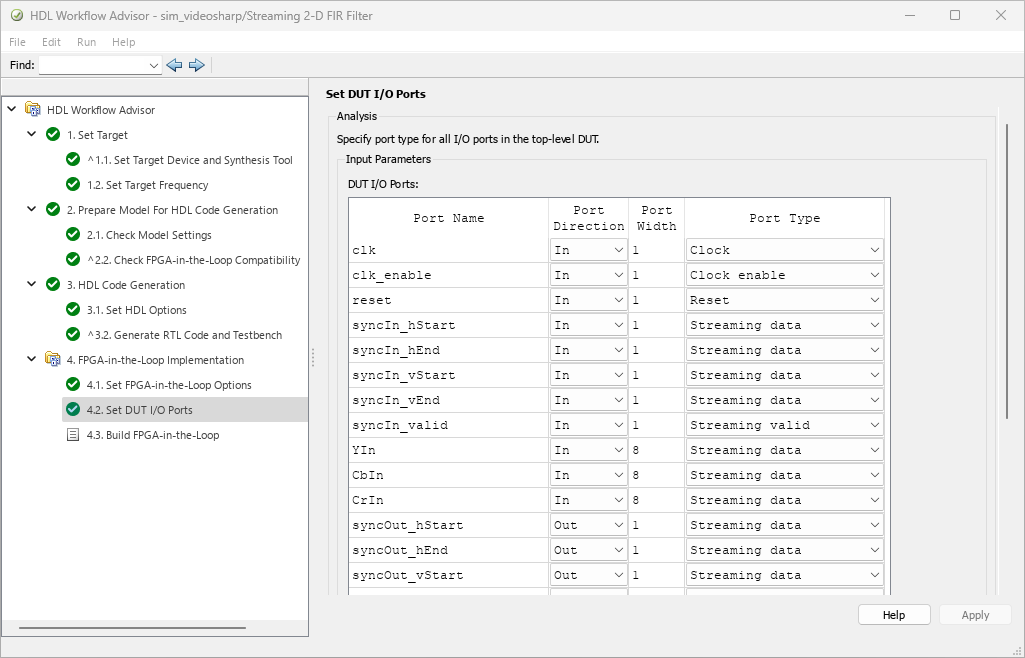Click the find previous arrow icon
Viewport: 1025px width, 658px height.
[x=174, y=65]
